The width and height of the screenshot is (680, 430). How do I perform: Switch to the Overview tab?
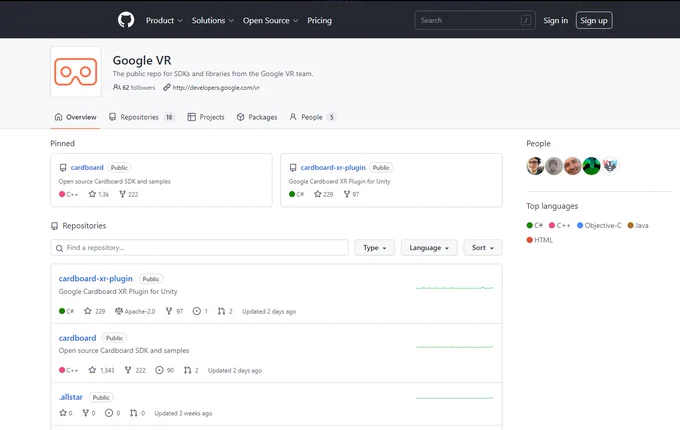click(75, 117)
